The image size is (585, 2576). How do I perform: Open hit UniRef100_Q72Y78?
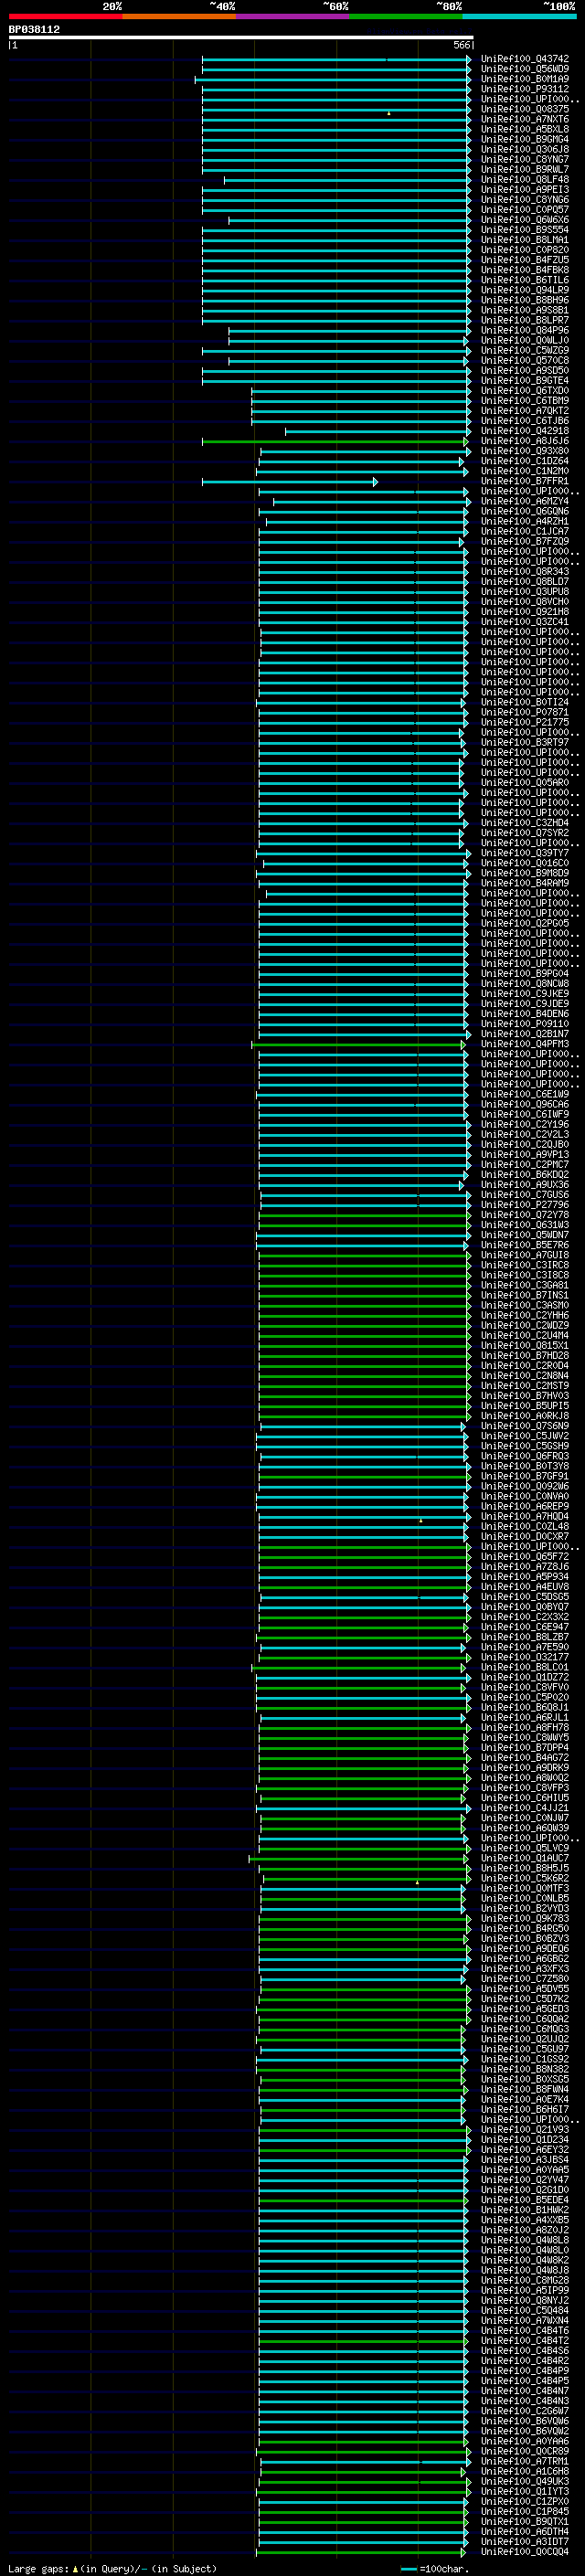pos(525,1215)
